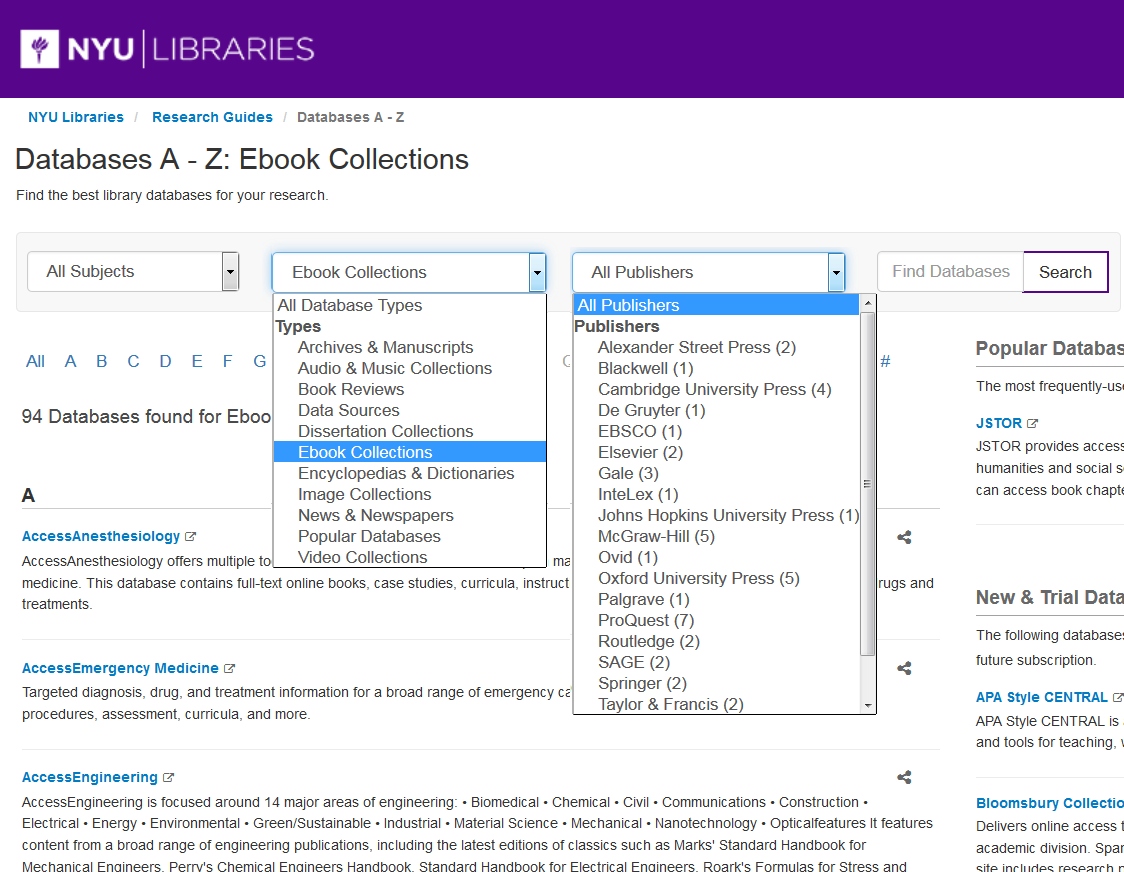Filter by Elsevier (2) publisher
Image resolution: width=1124 pixels, height=872 pixels.
[x=716, y=452]
